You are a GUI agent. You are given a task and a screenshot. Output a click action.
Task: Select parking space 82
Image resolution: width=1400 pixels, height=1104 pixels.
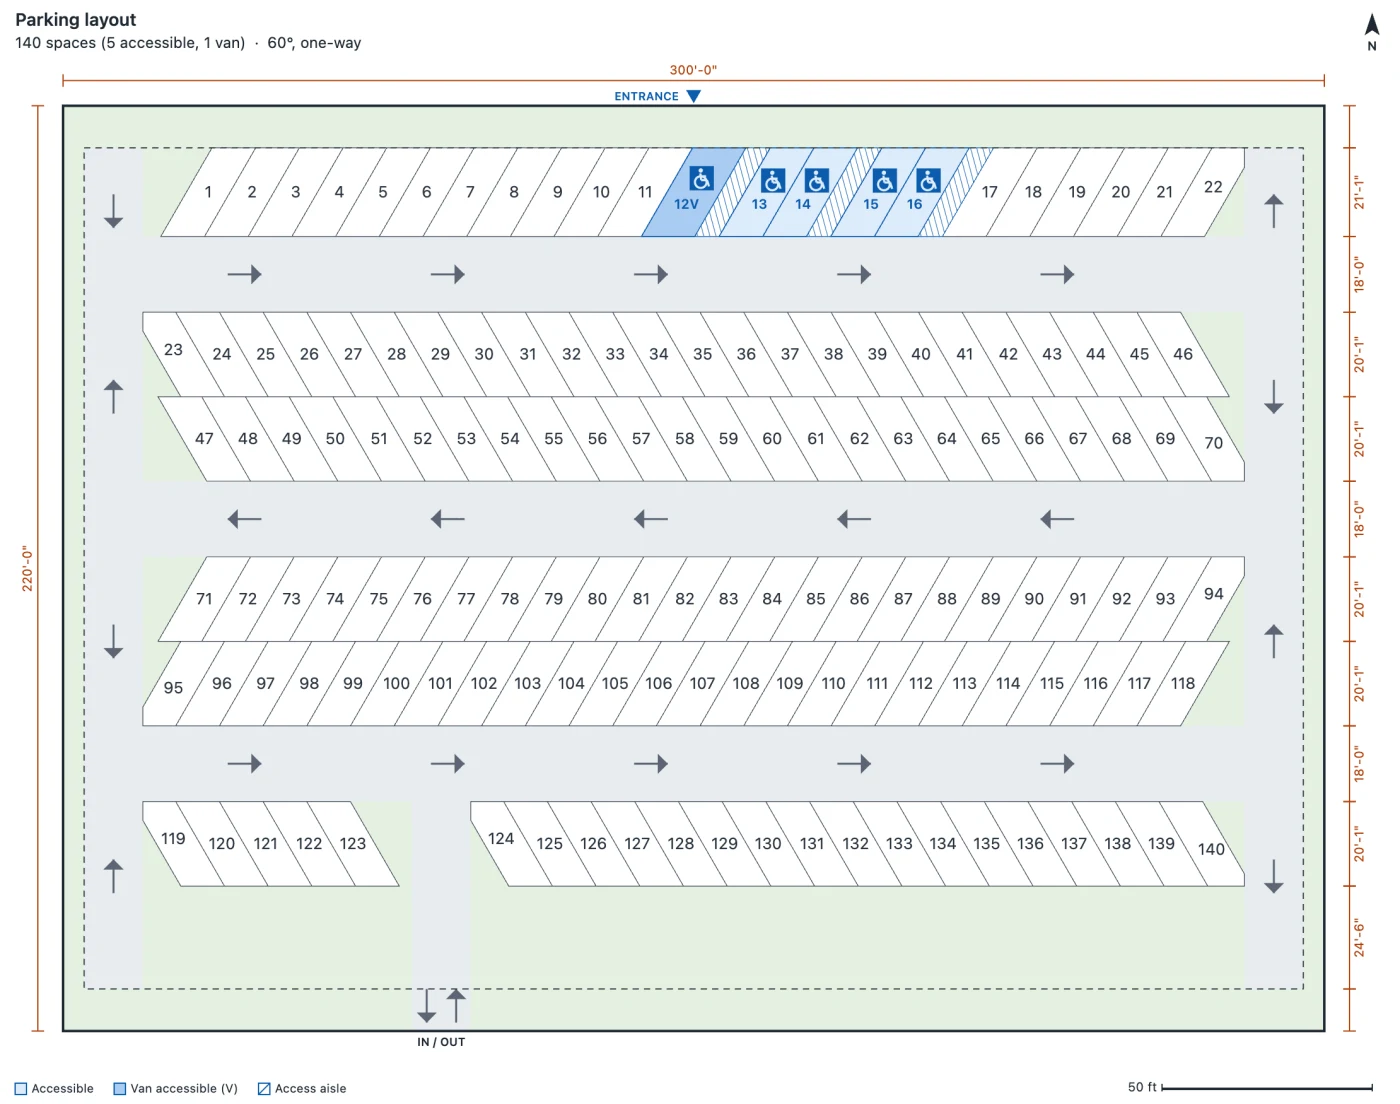pyautogui.click(x=685, y=599)
